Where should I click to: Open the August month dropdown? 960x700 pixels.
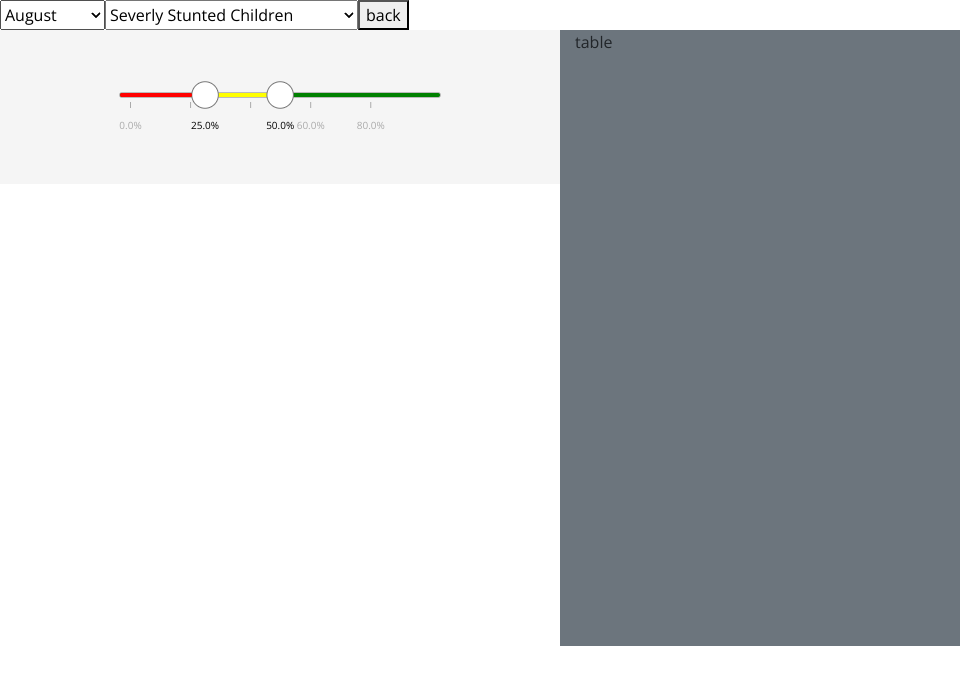(52, 15)
